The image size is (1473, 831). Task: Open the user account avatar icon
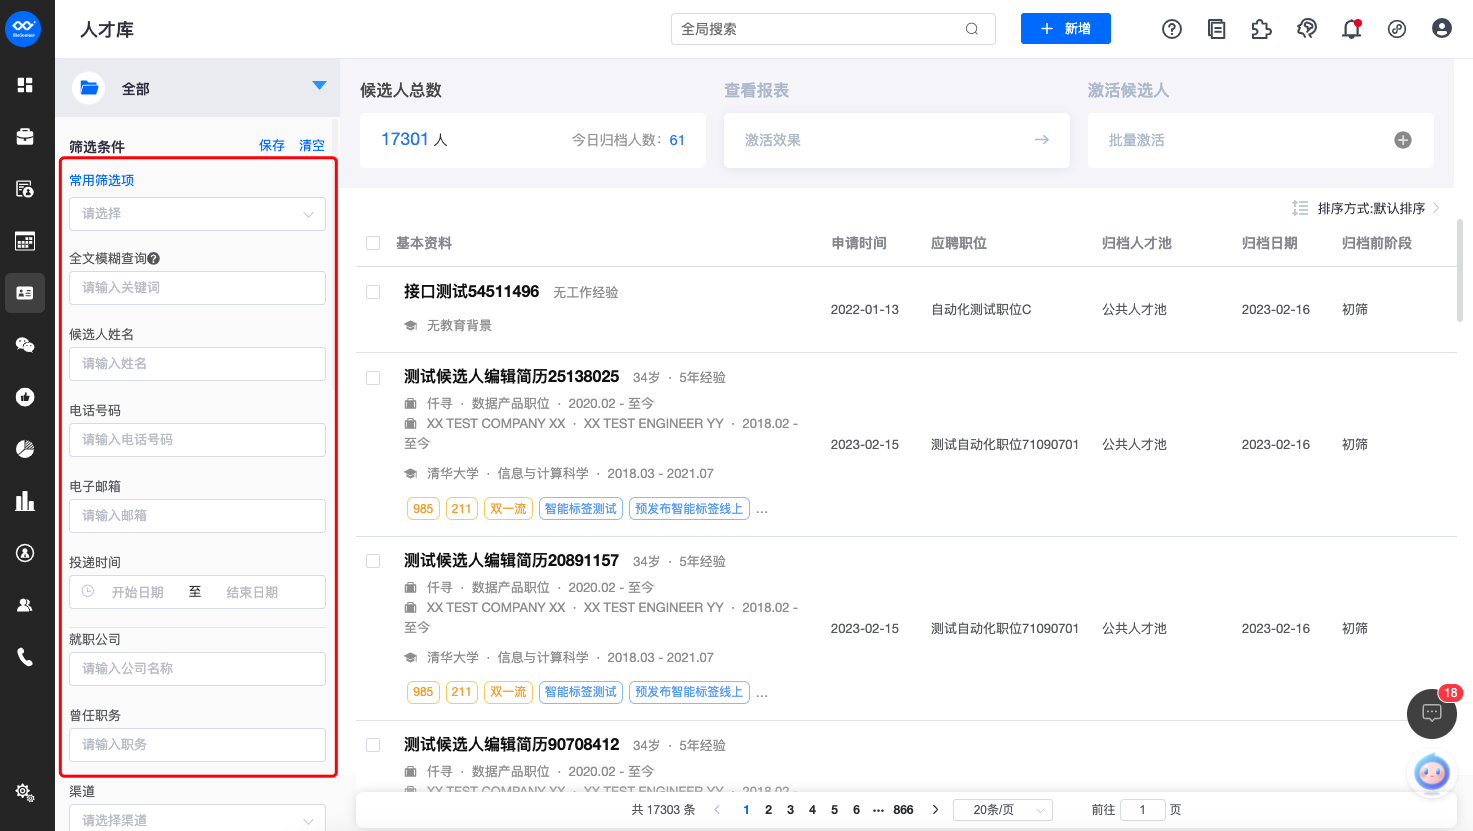[x=1442, y=29]
